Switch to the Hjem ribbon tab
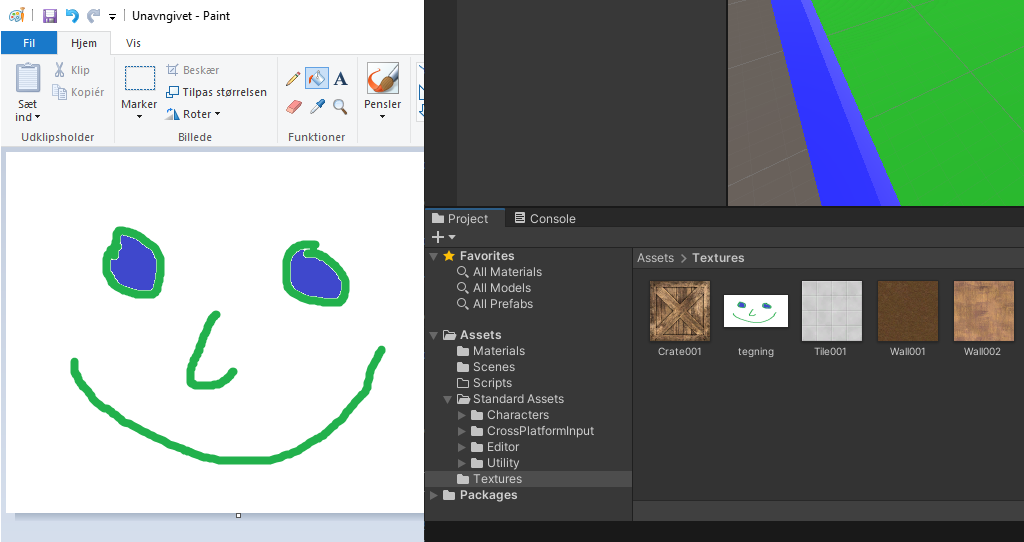Viewport: 1024px width, 542px height. point(84,43)
